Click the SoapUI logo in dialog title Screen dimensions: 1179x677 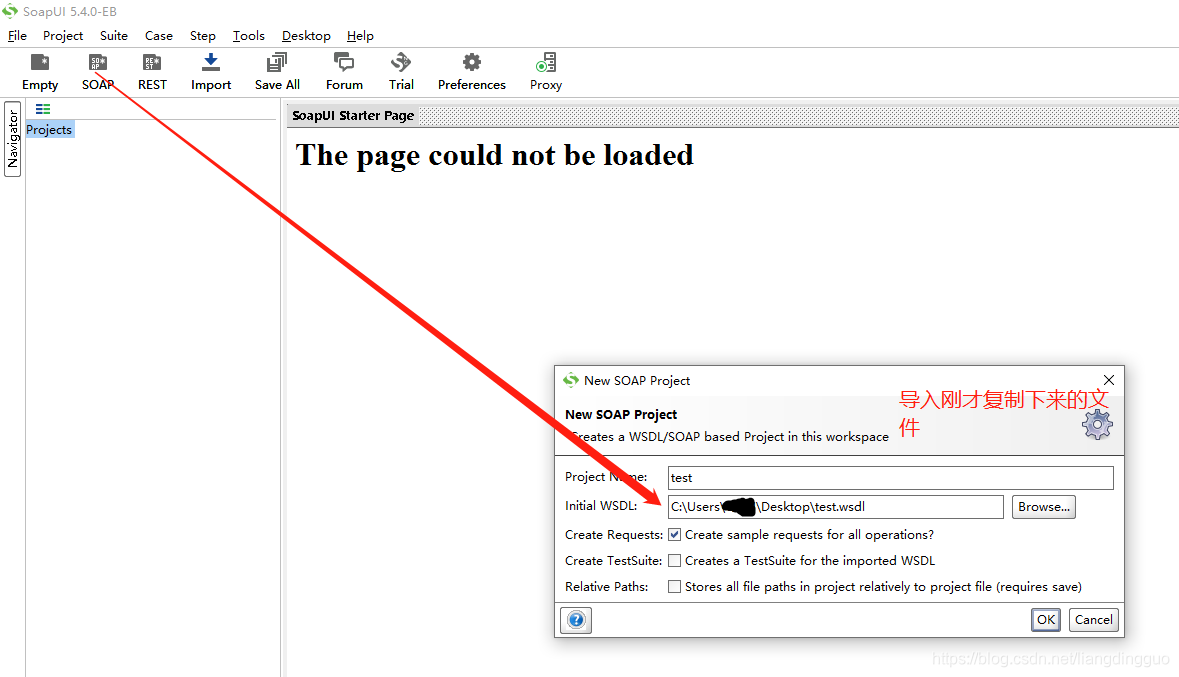(x=571, y=380)
